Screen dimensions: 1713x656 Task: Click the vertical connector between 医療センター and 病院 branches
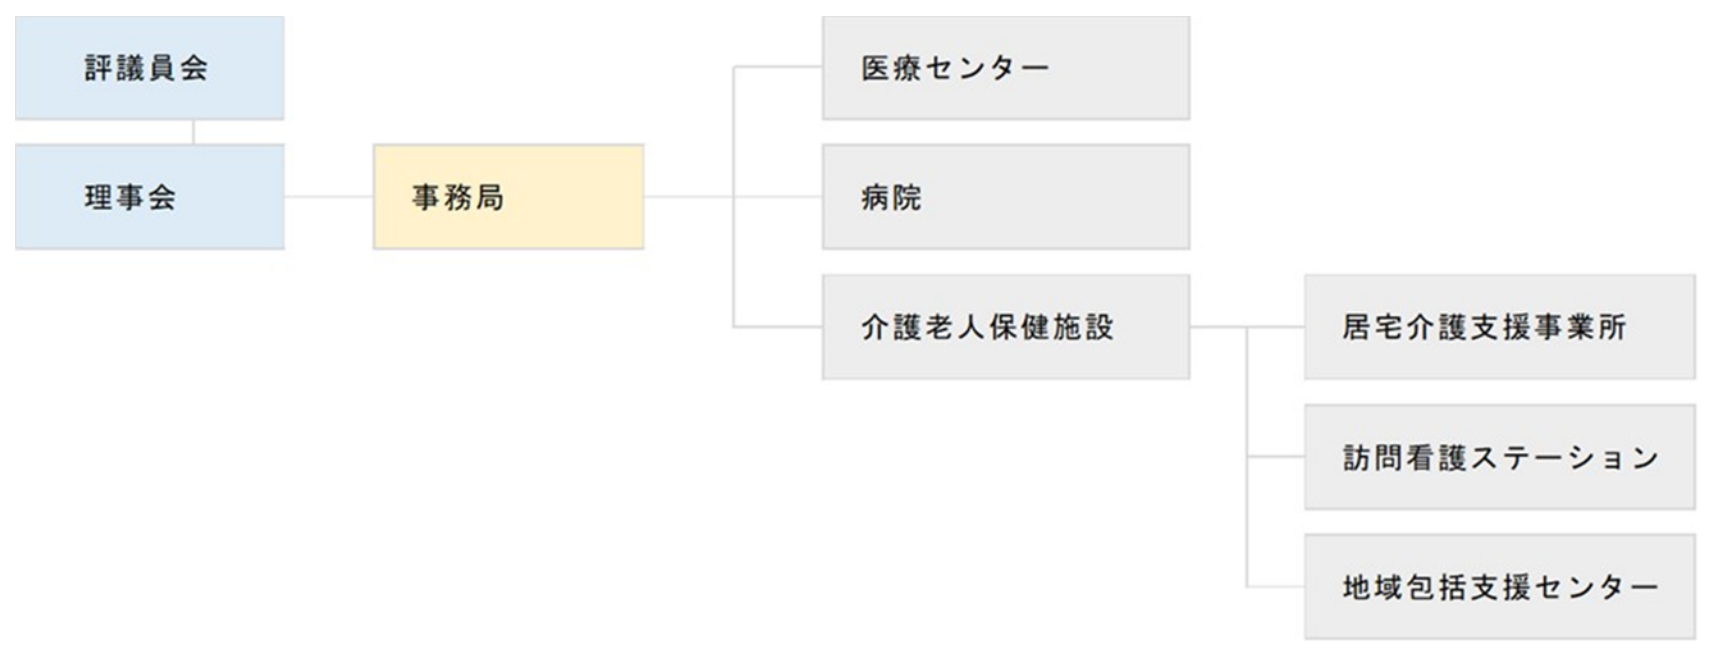(x=734, y=132)
